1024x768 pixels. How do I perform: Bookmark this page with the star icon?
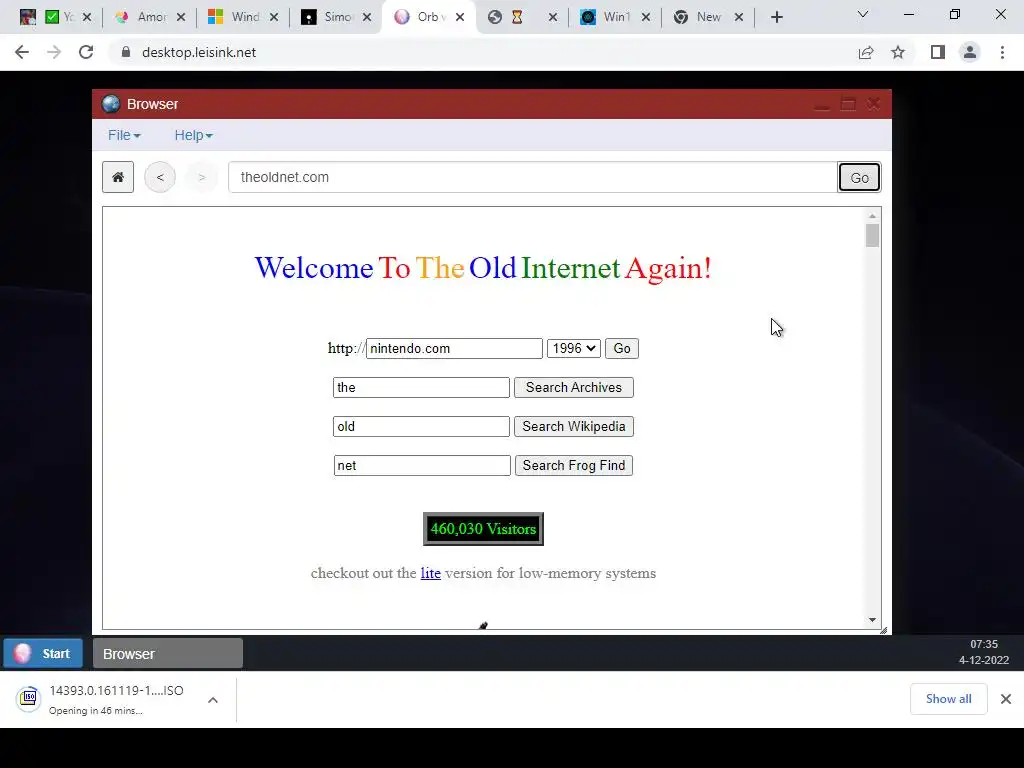[x=898, y=52]
